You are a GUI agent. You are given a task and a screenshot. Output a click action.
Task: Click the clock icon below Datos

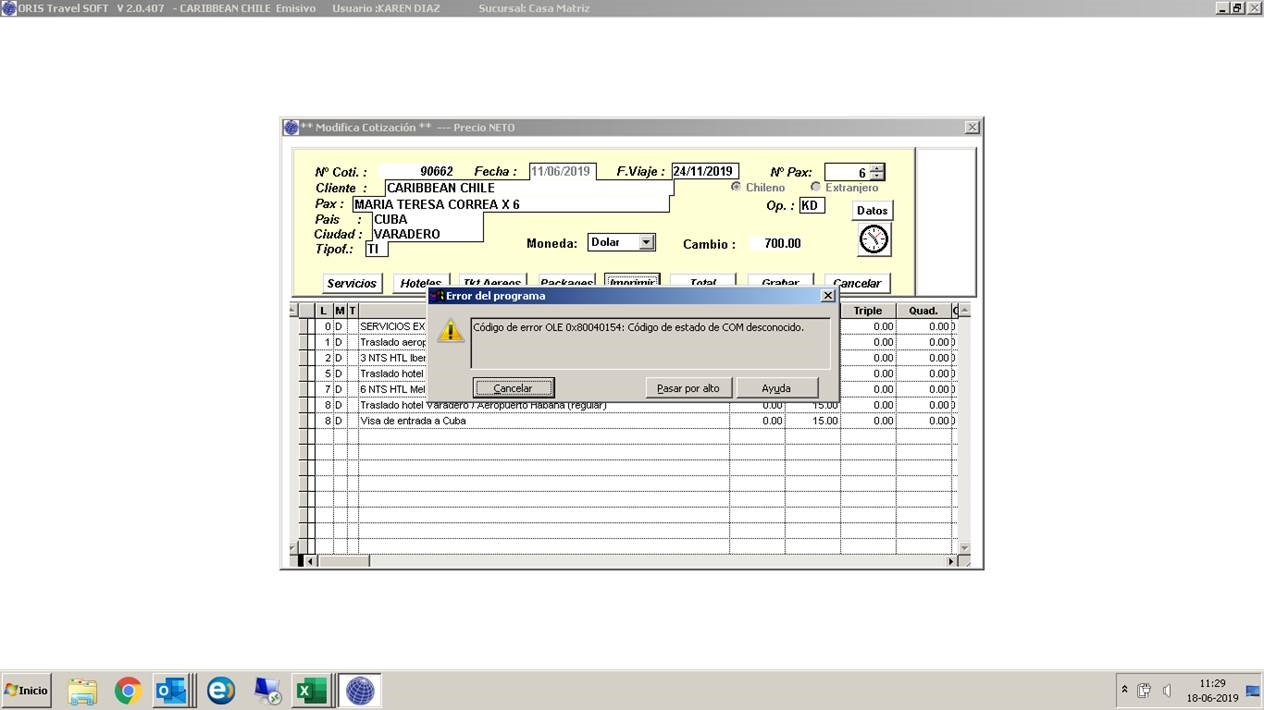(x=873, y=240)
